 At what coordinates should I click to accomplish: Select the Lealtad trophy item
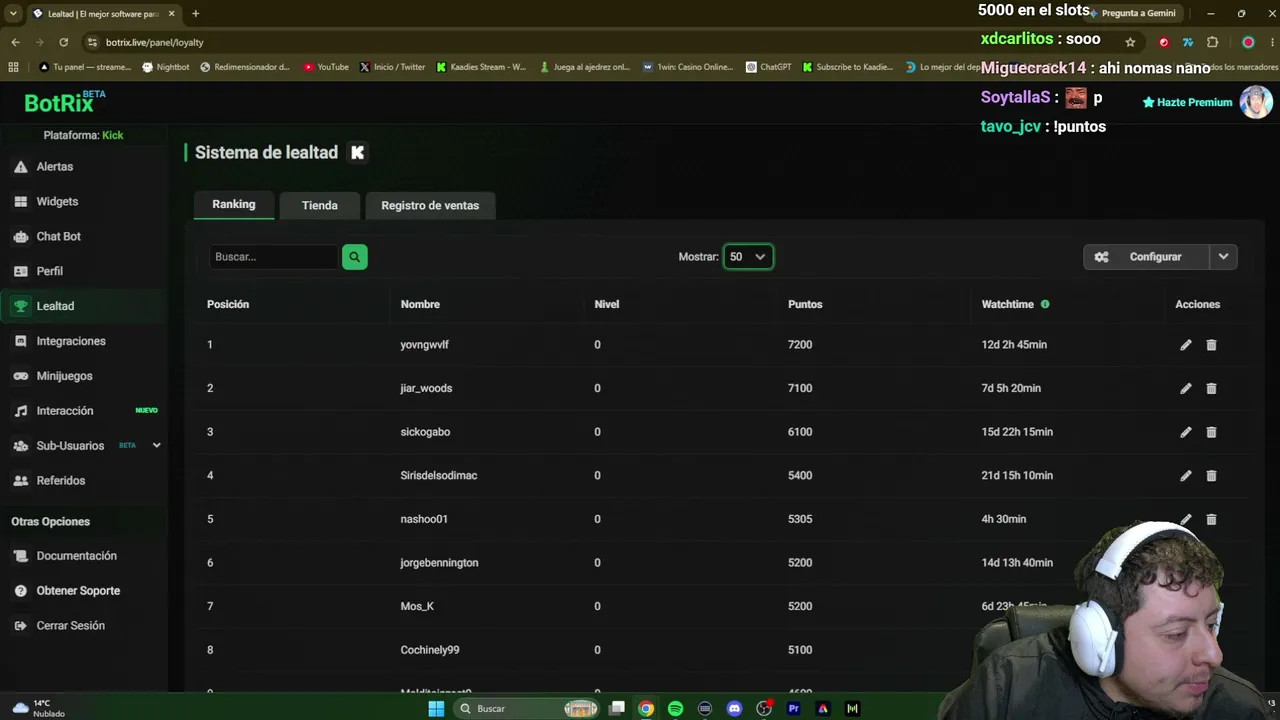click(x=55, y=306)
